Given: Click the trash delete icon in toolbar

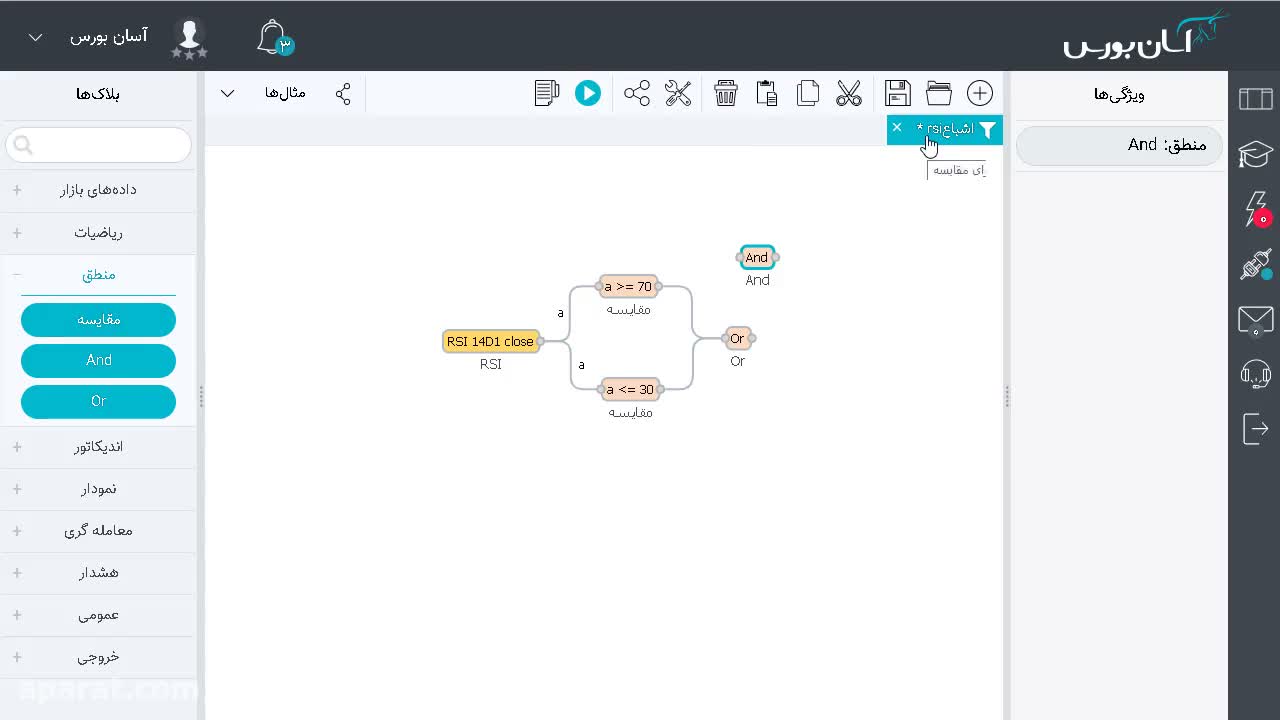Looking at the screenshot, I should (x=726, y=93).
